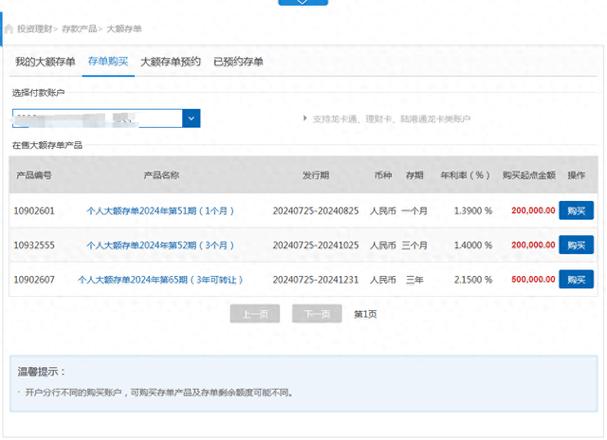Expand the payment account dropdown arrow

point(191,118)
